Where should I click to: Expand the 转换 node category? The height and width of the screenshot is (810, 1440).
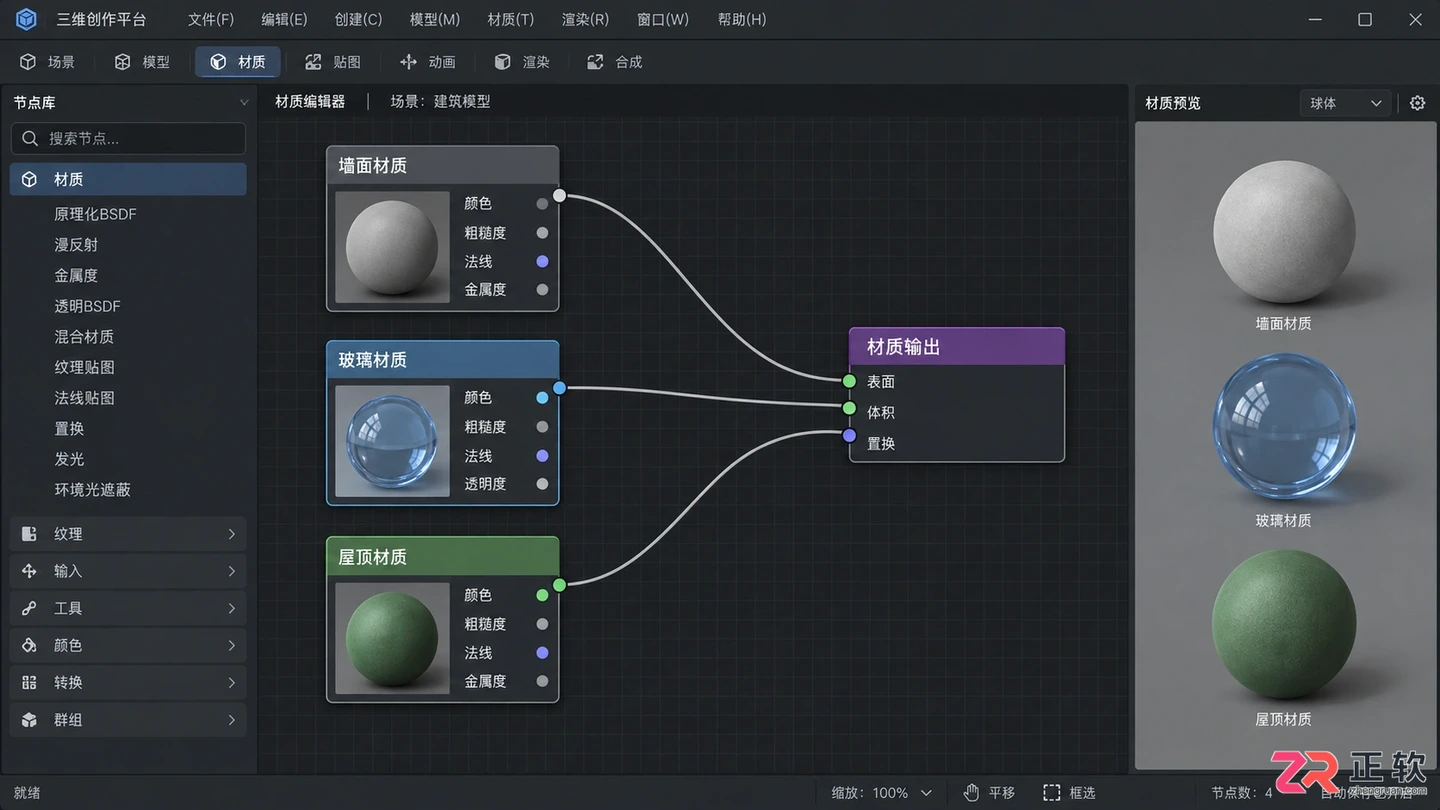tap(128, 682)
